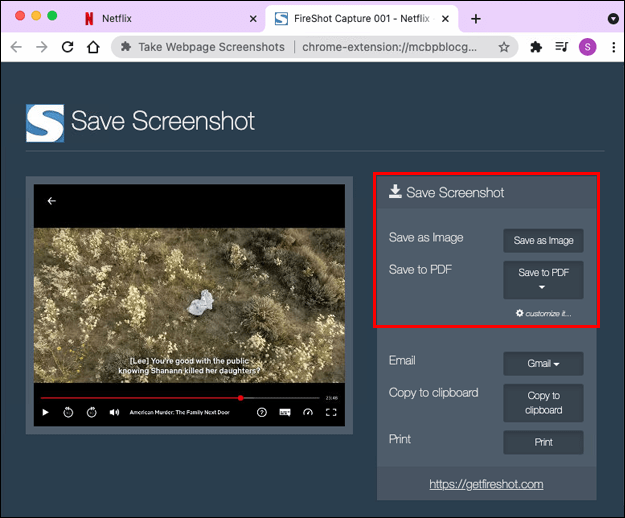Go forward in browser history
Viewport: 625px width, 518px height.
click(x=41, y=47)
